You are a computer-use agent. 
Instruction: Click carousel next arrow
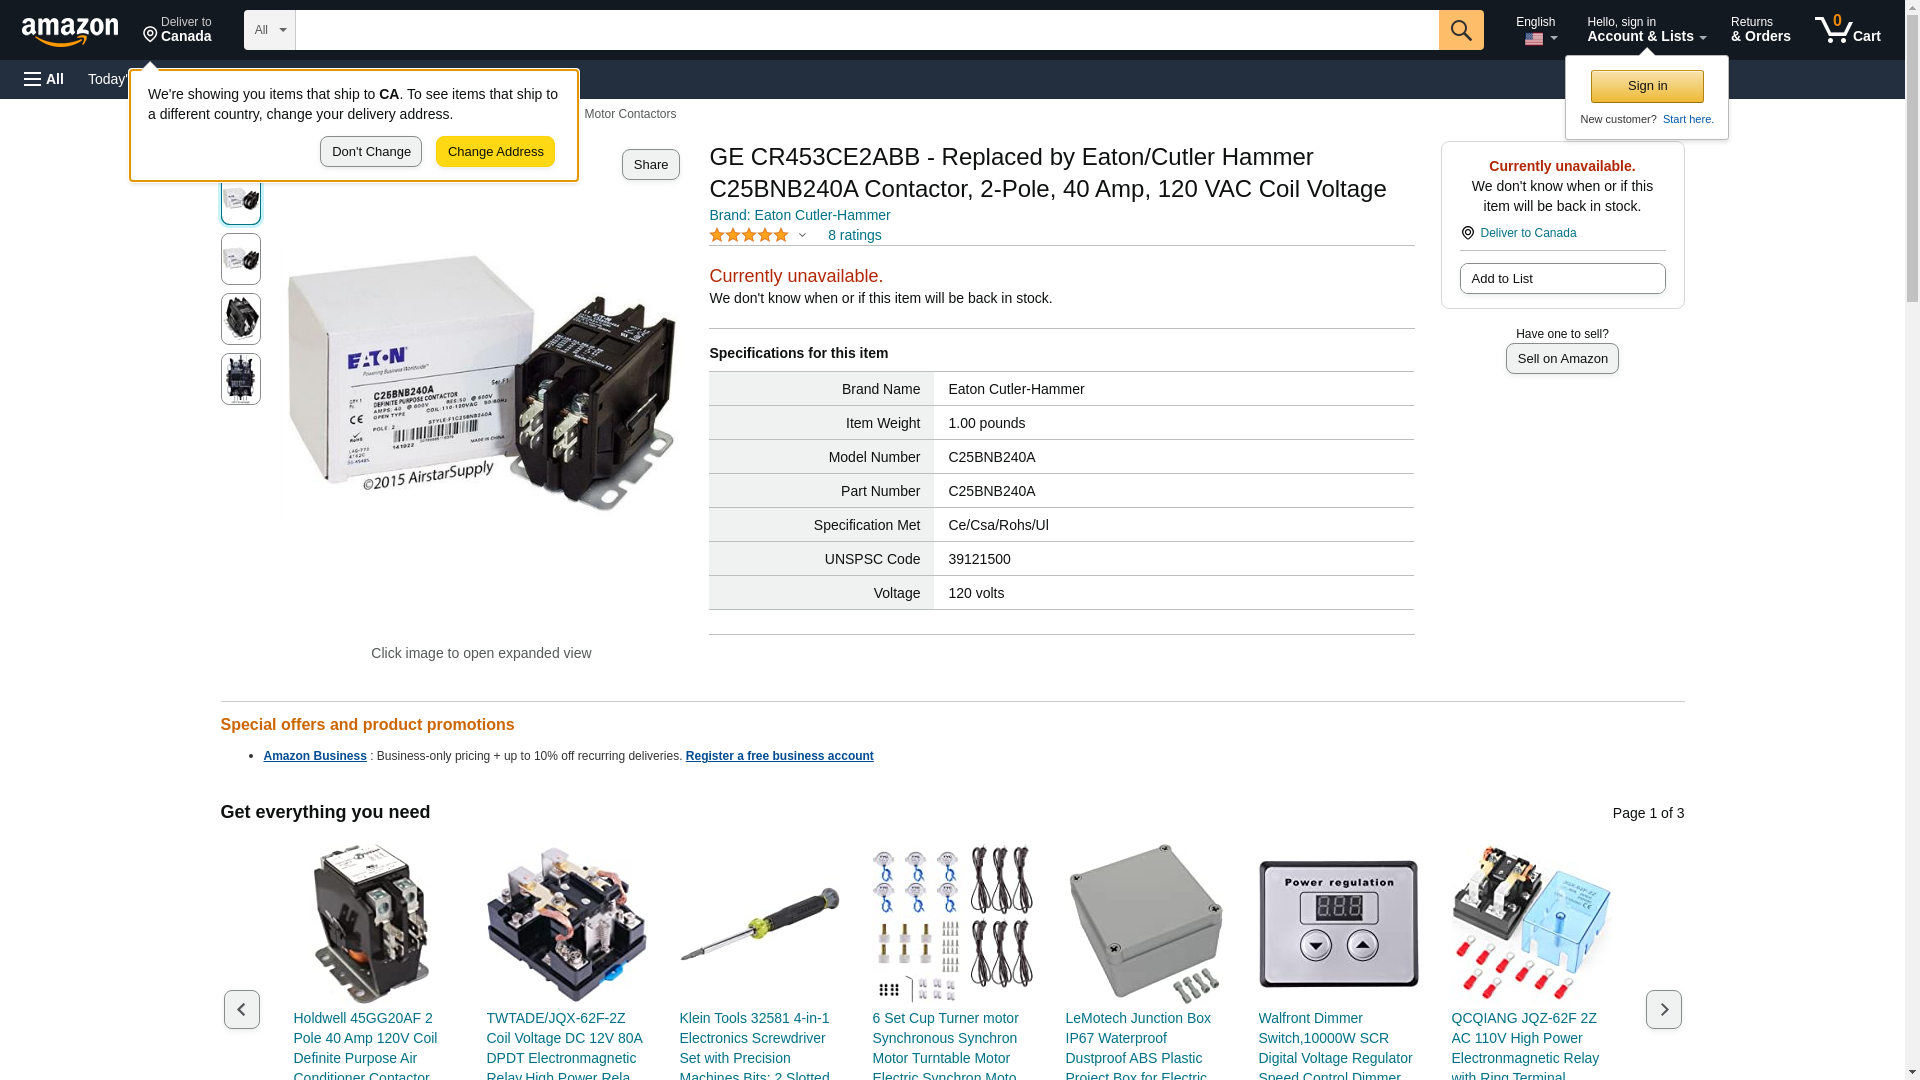click(x=1663, y=1010)
